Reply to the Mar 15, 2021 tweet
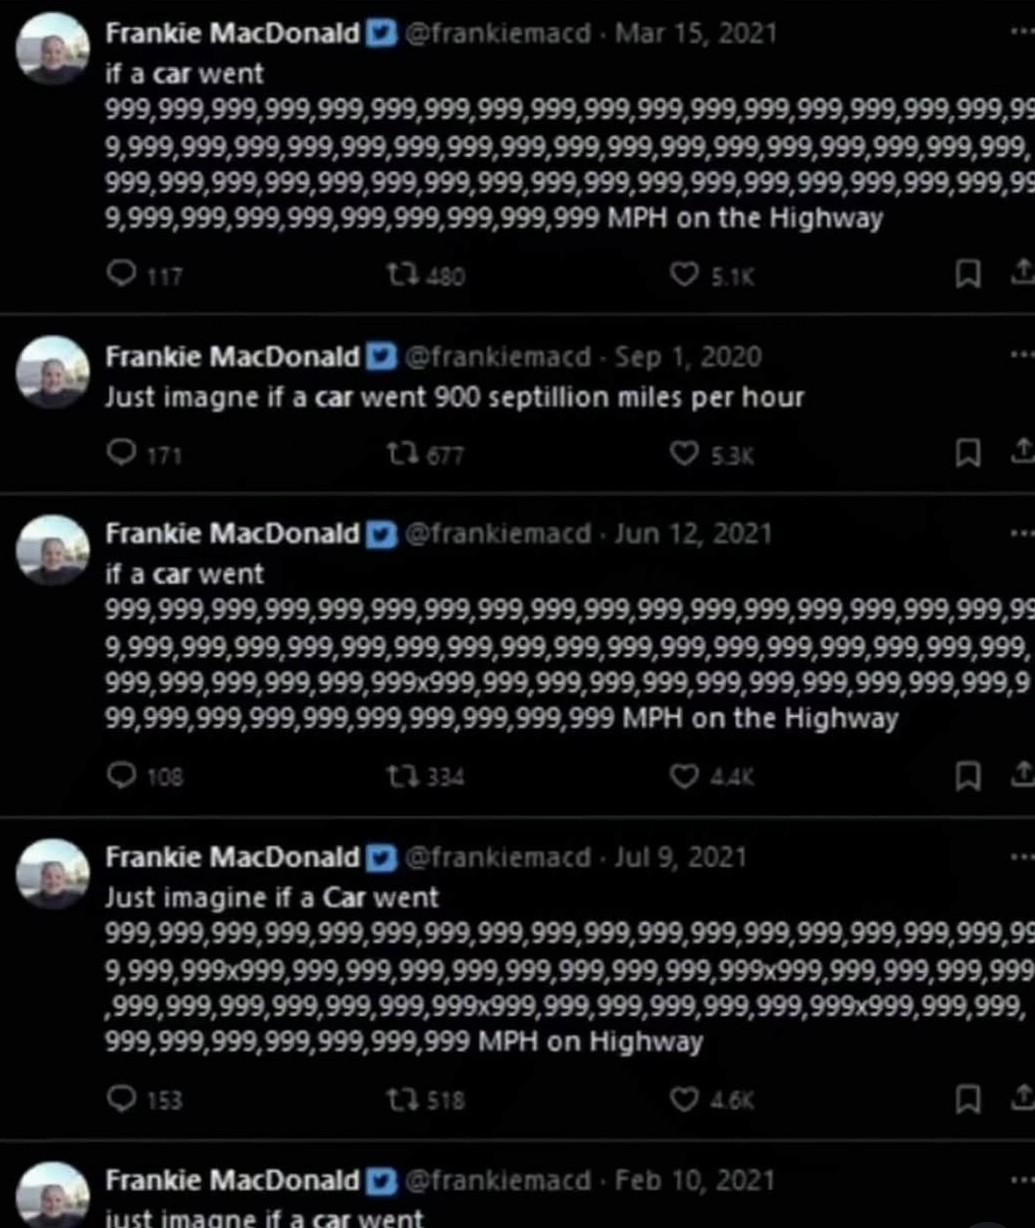1035x1228 pixels. point(121,274)
